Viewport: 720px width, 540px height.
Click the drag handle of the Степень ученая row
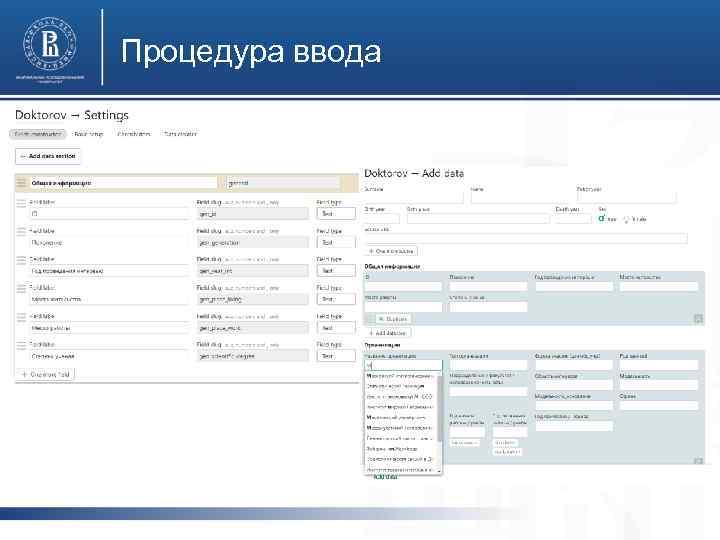pyautogui.click(x=21, y=345)
